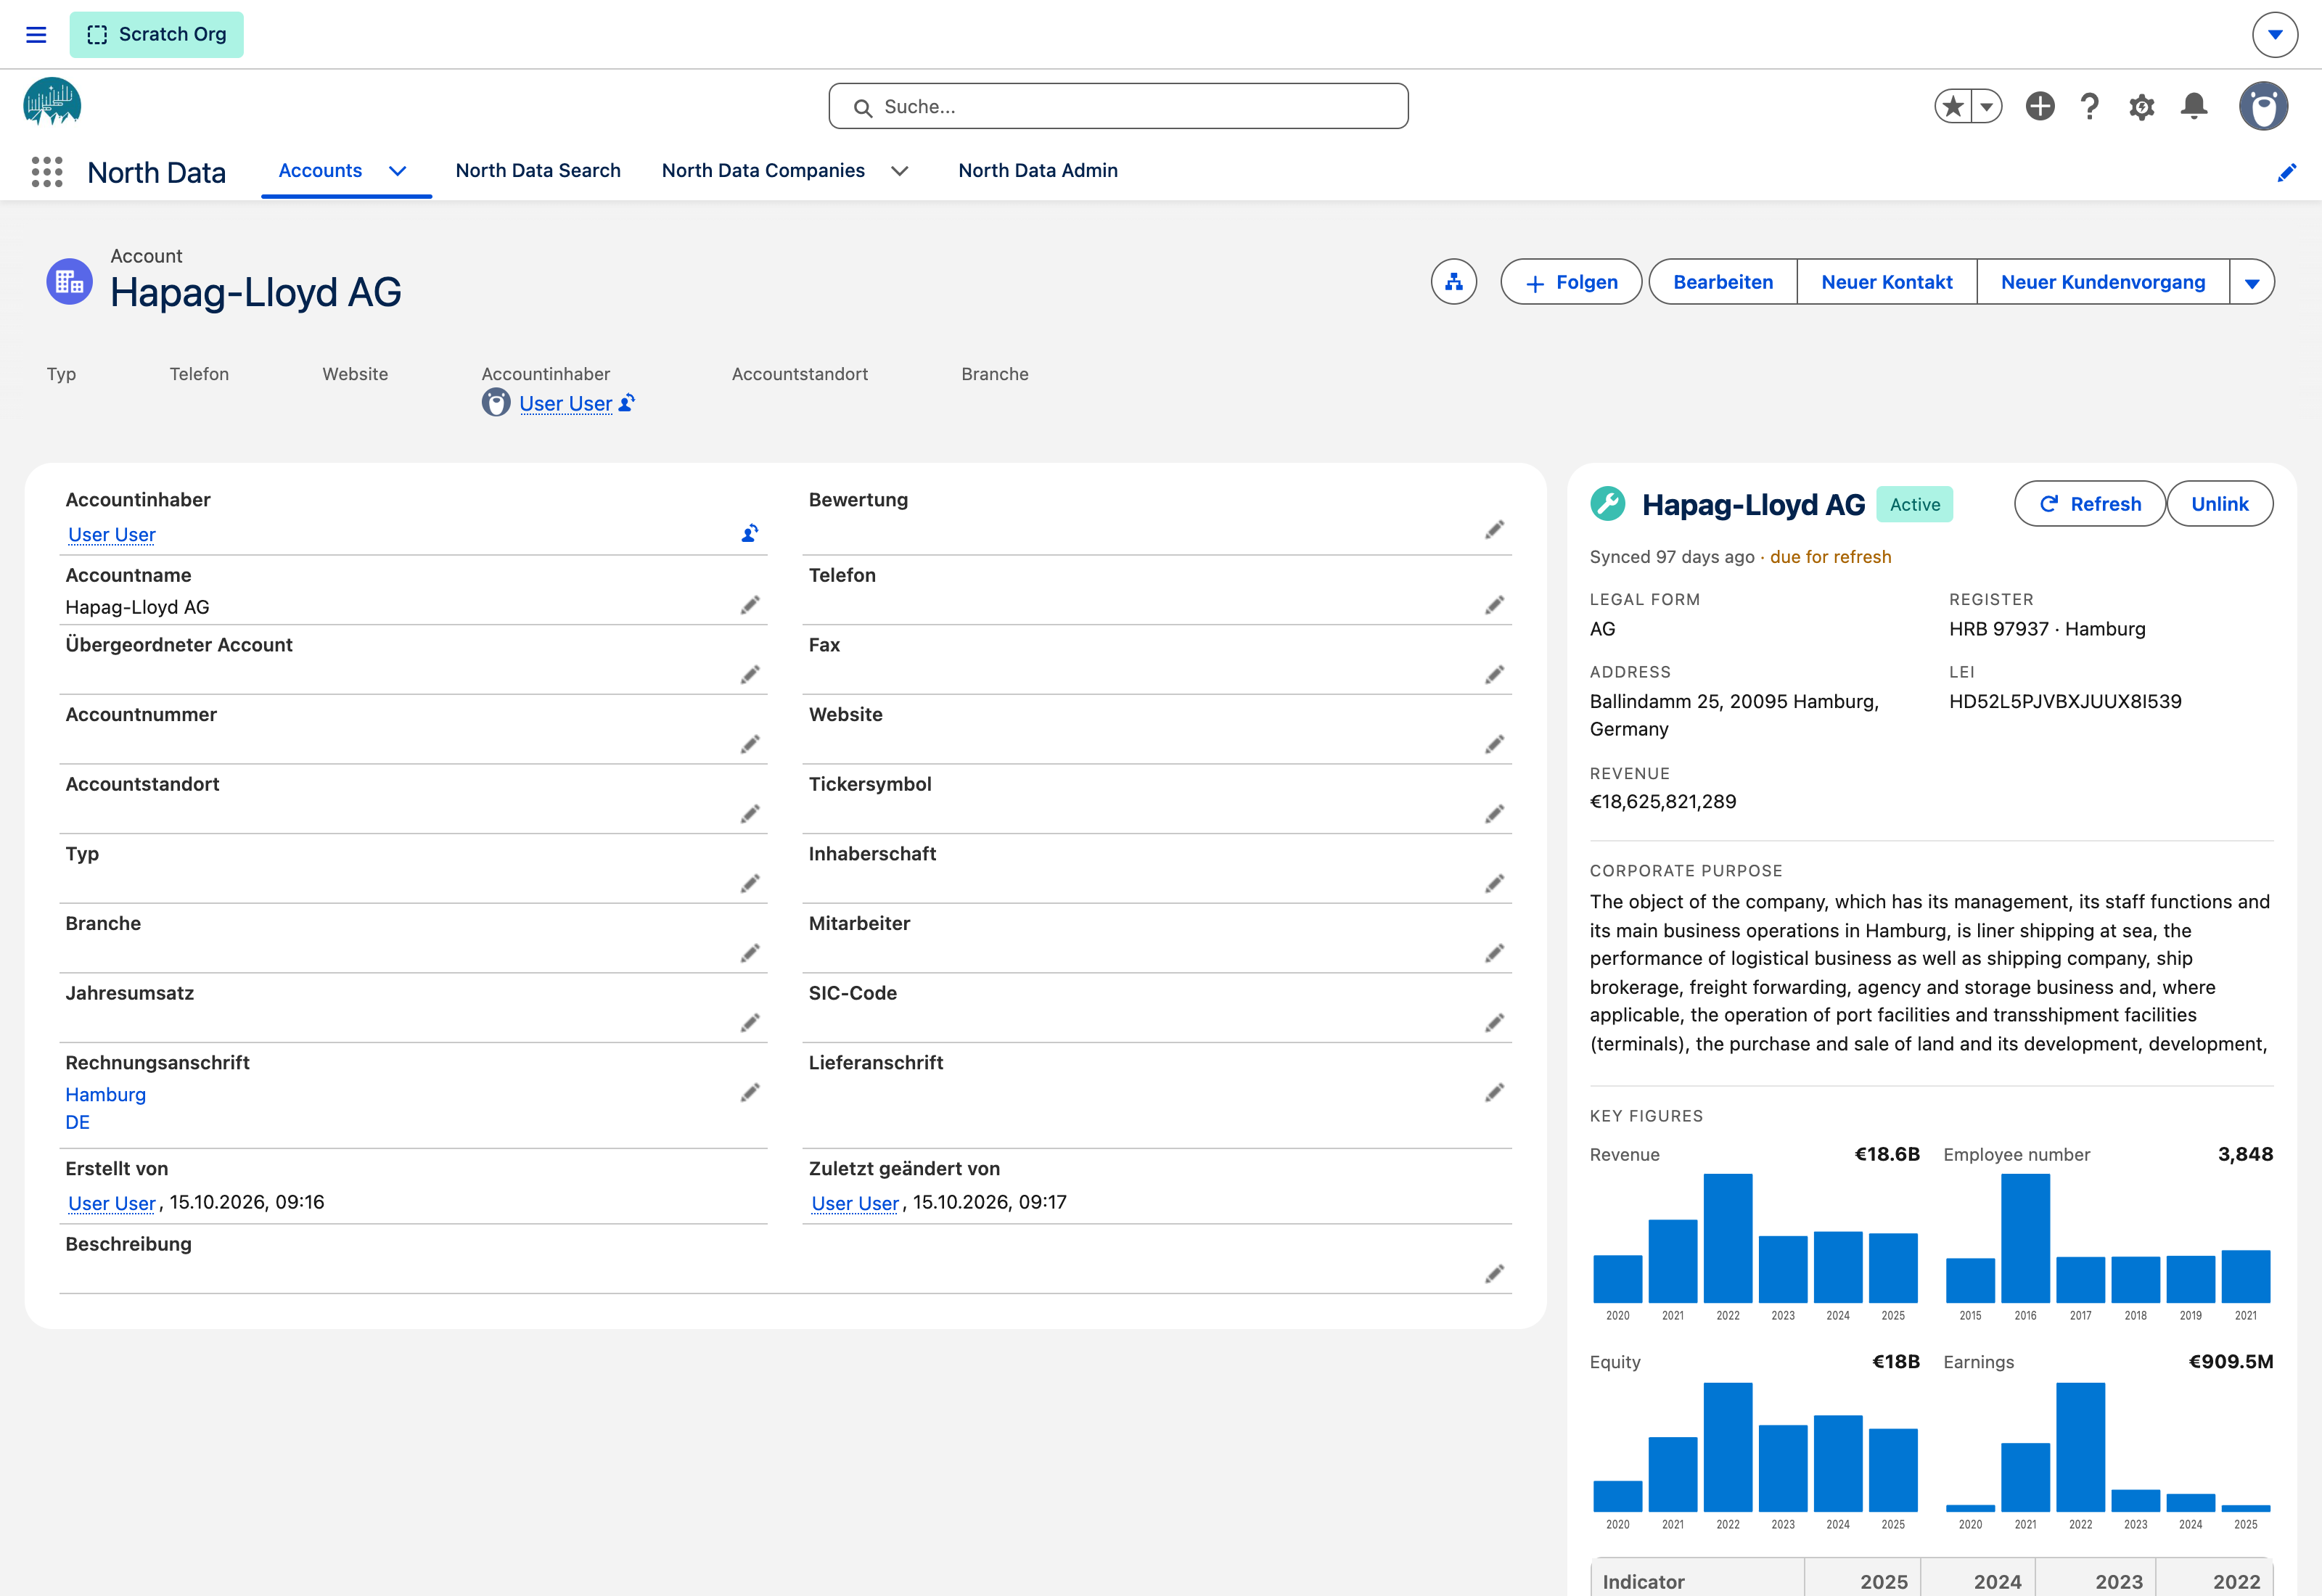Edit the Tickersymbol field pencil

click(1494, 814)
